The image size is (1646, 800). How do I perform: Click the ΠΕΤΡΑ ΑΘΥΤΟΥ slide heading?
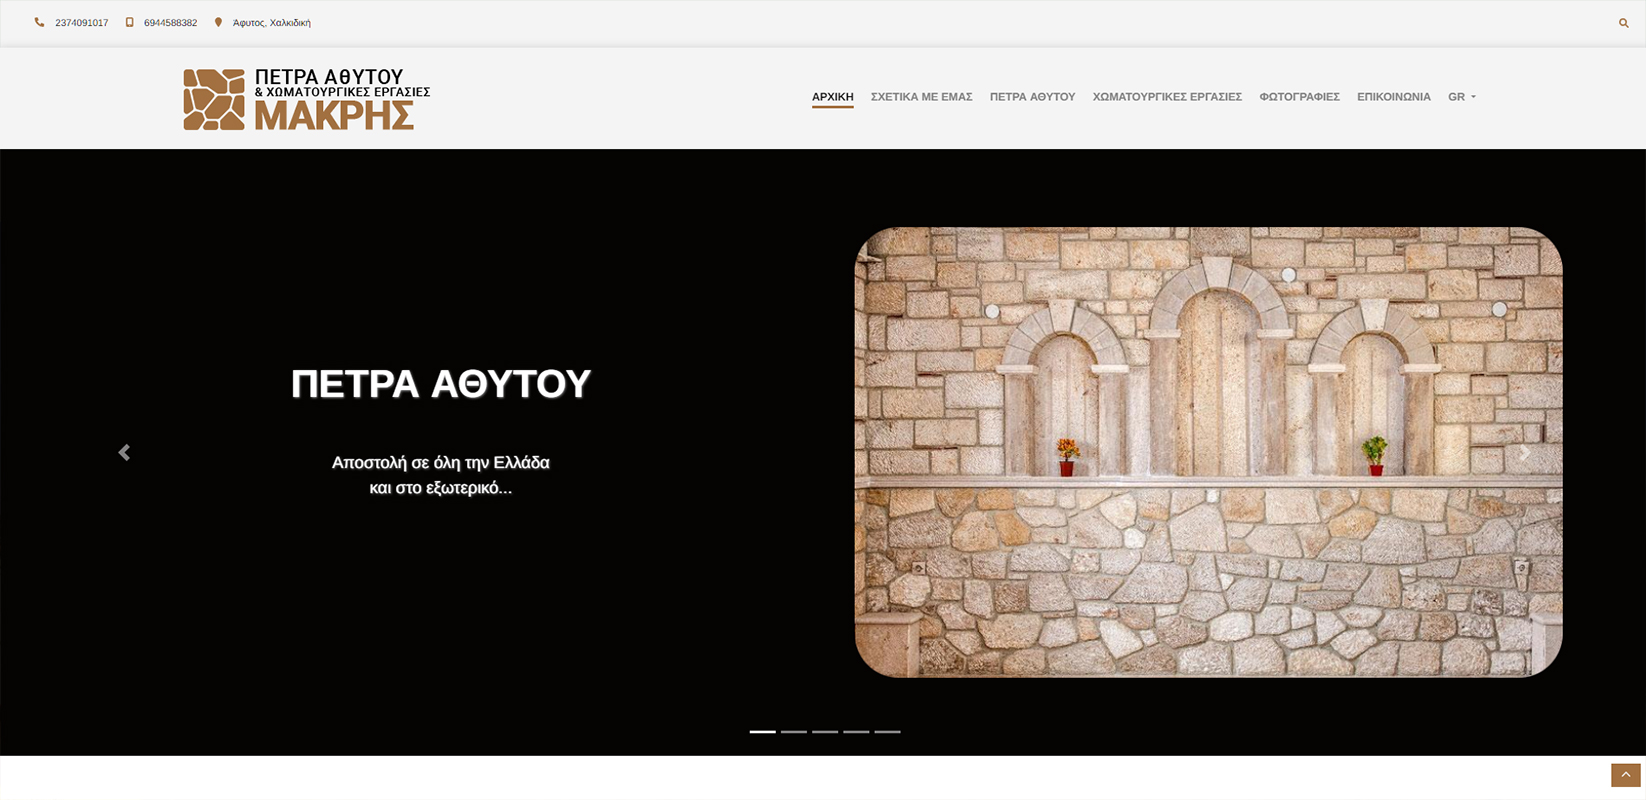point(441,384)
